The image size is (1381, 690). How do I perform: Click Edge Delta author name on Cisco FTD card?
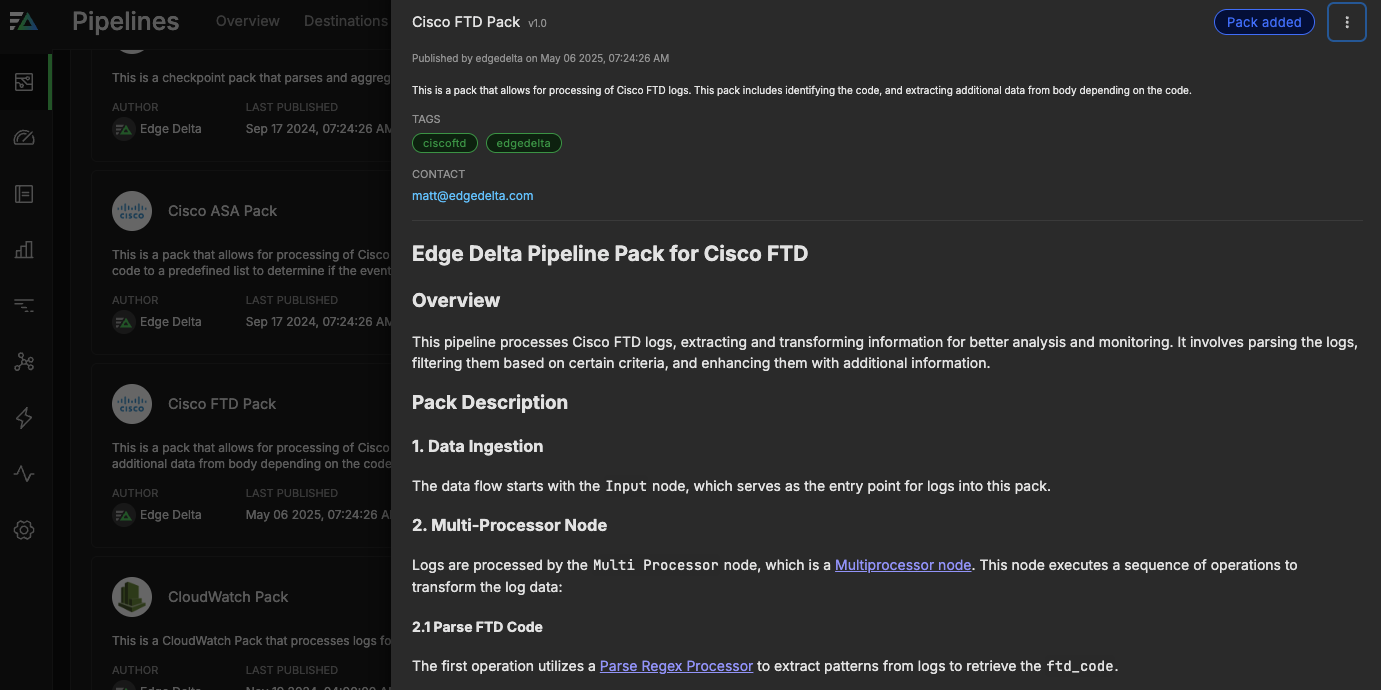171,515
